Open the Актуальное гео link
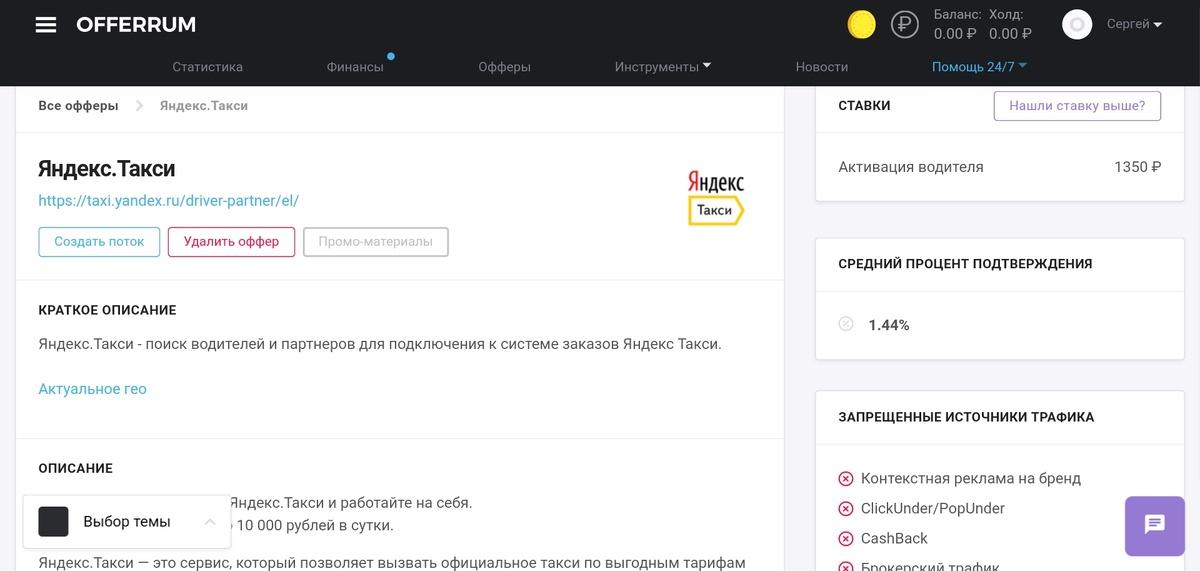 coord(92,389)
